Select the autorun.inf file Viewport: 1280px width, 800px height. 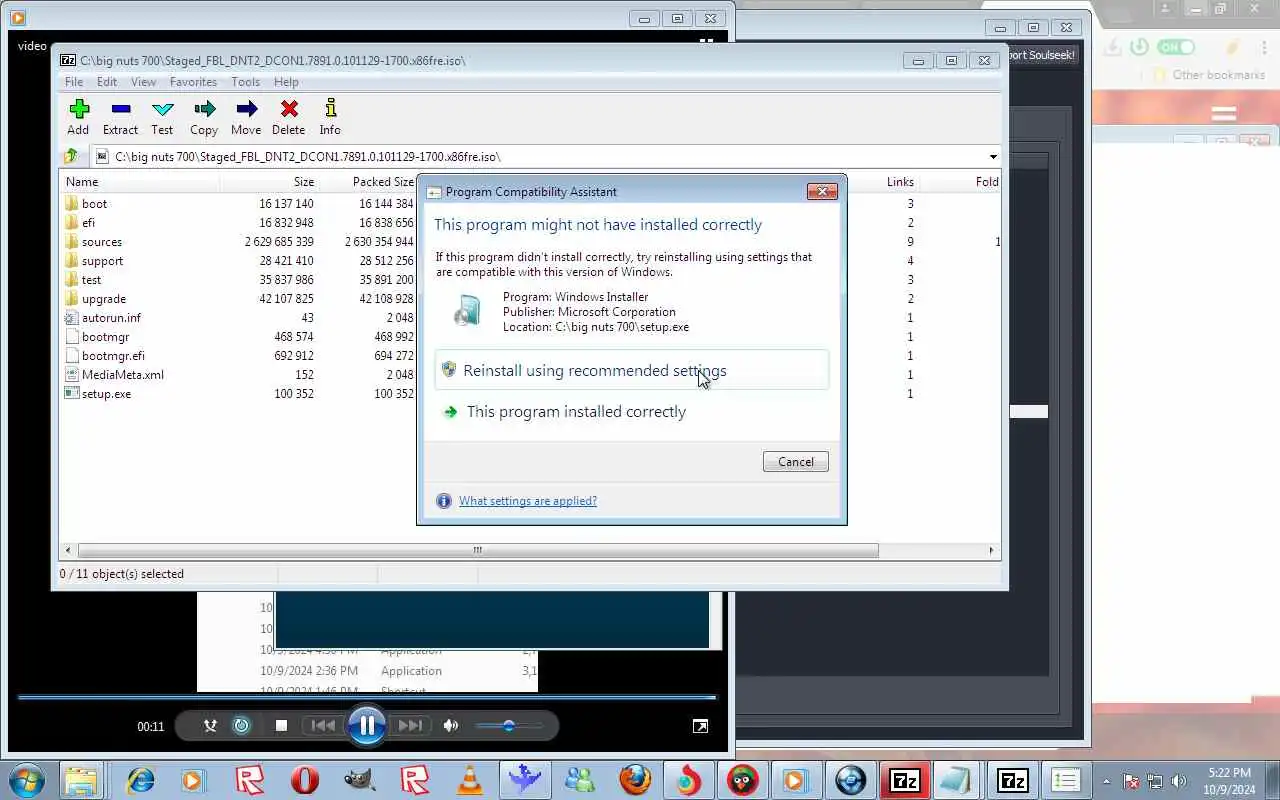(110, 317)
